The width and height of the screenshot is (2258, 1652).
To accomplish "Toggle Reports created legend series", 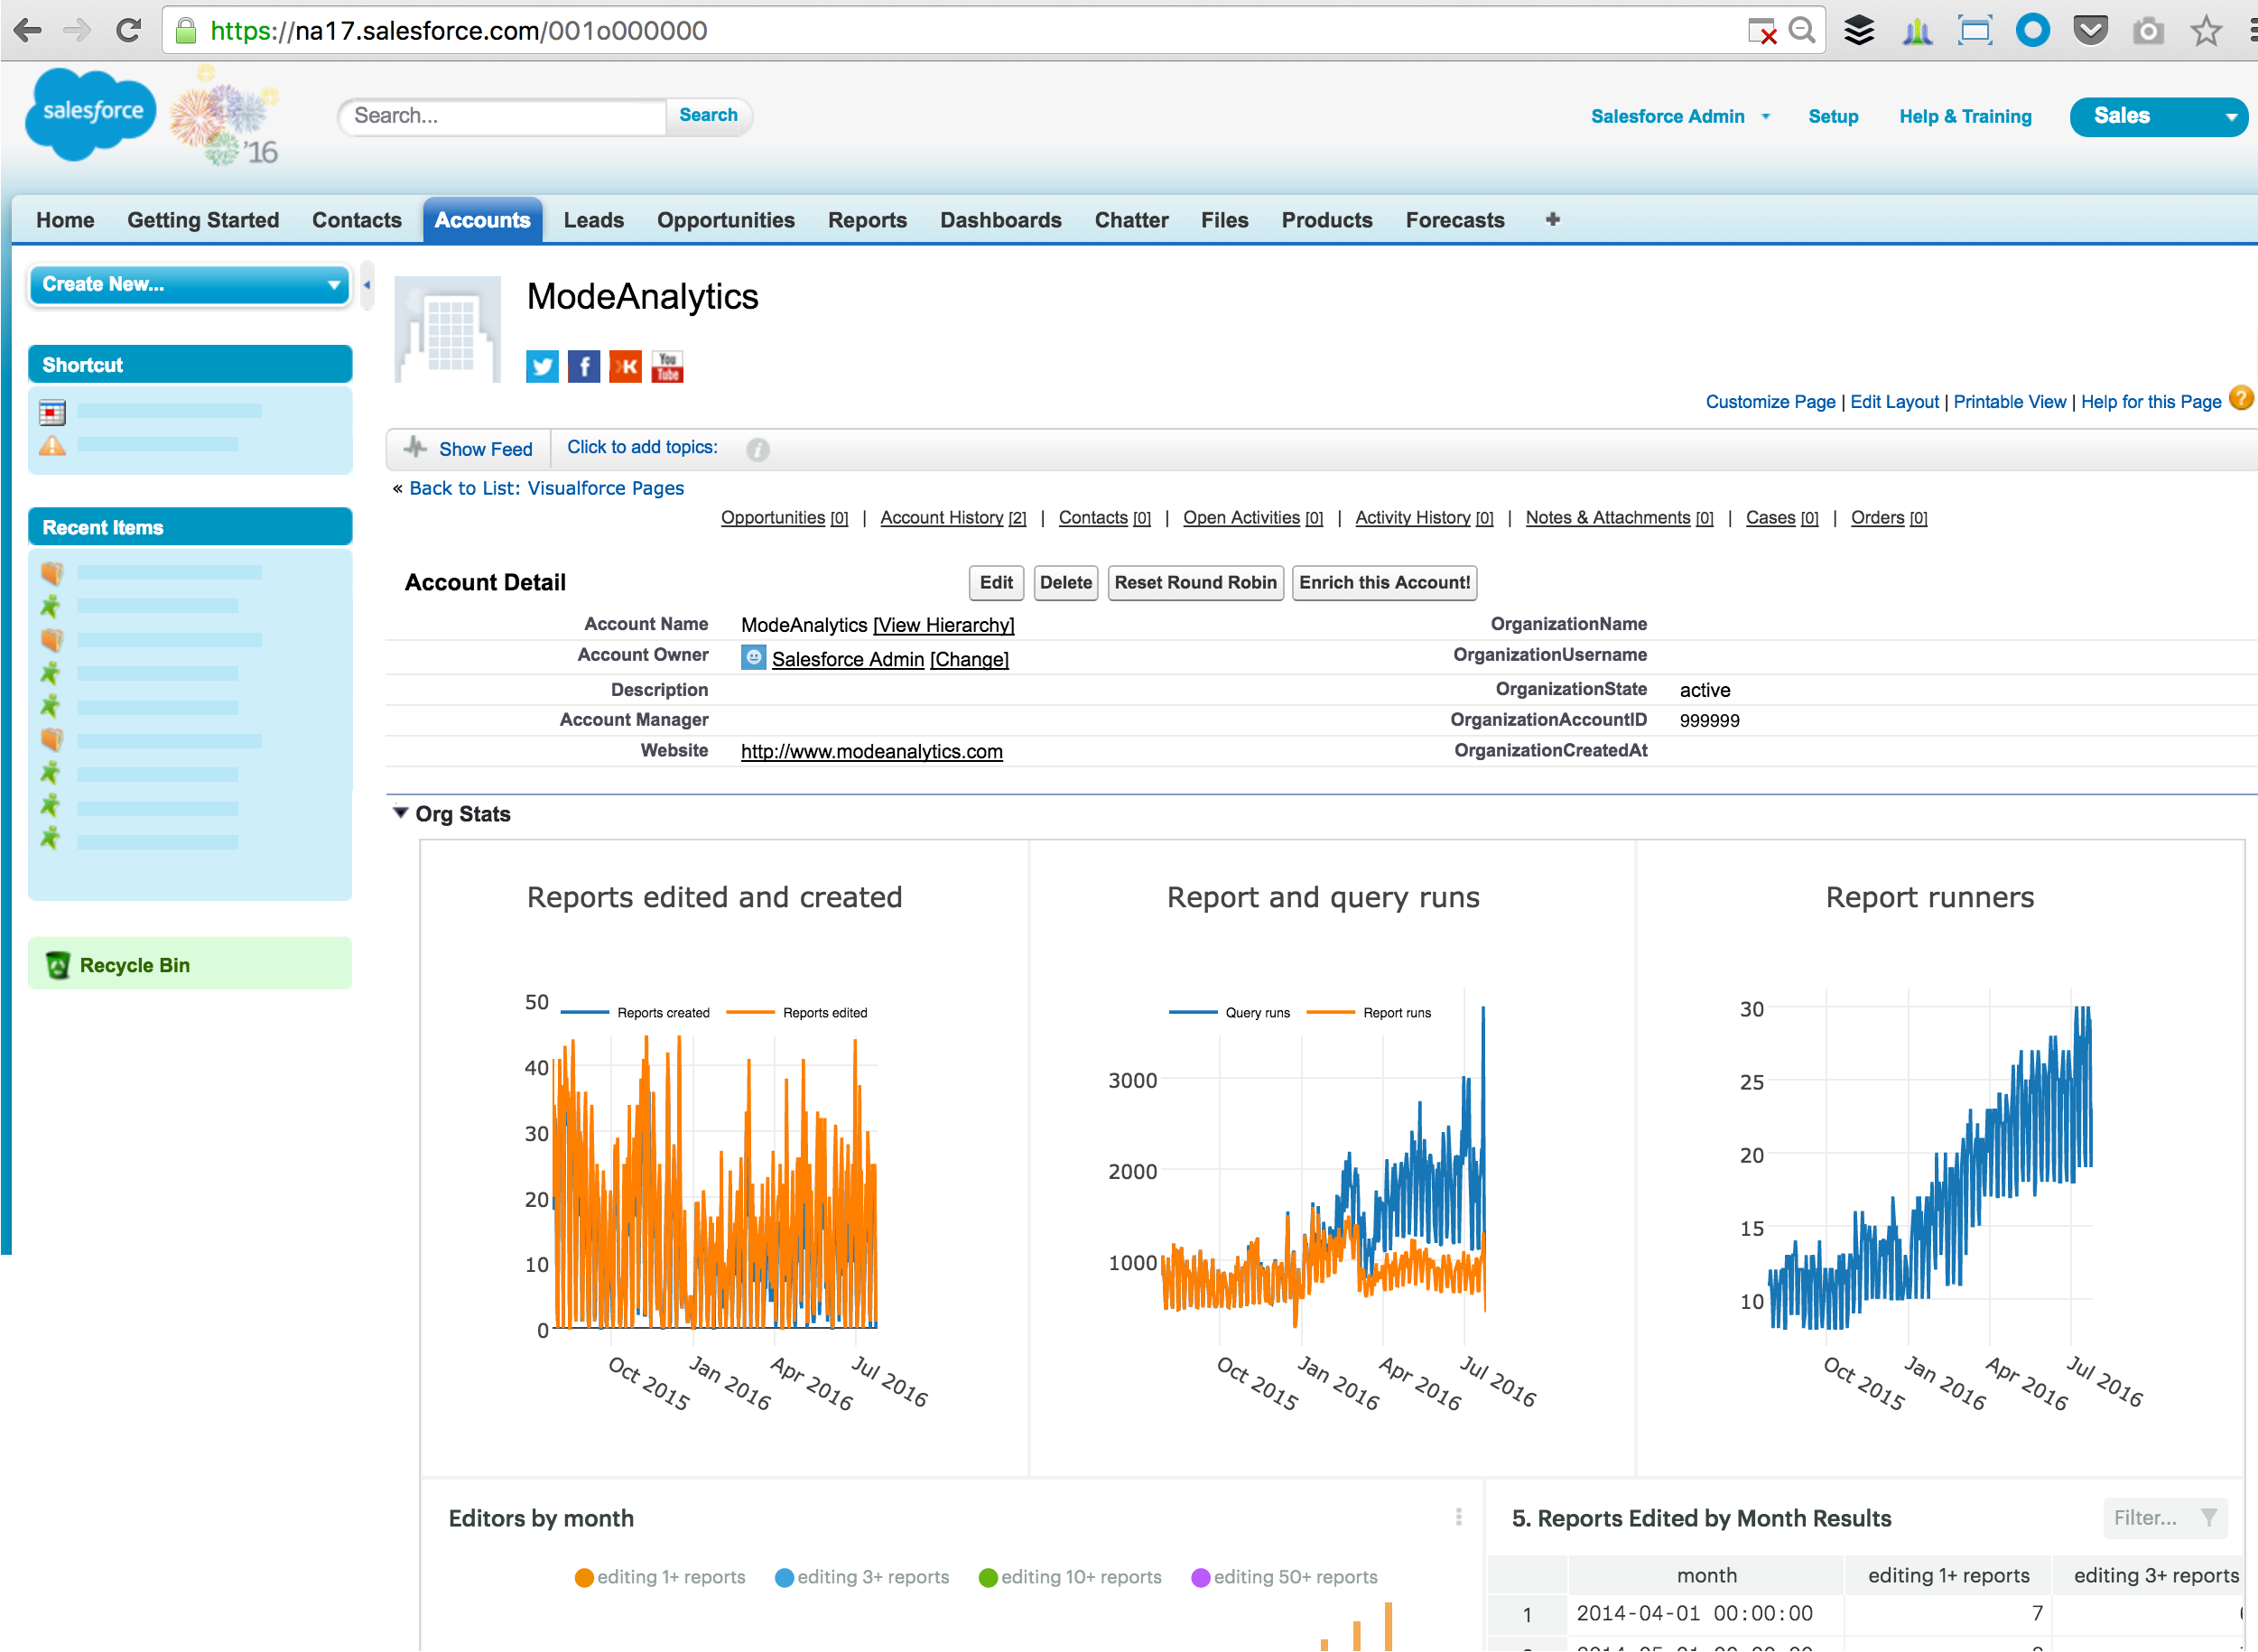I will (636, 1013).
